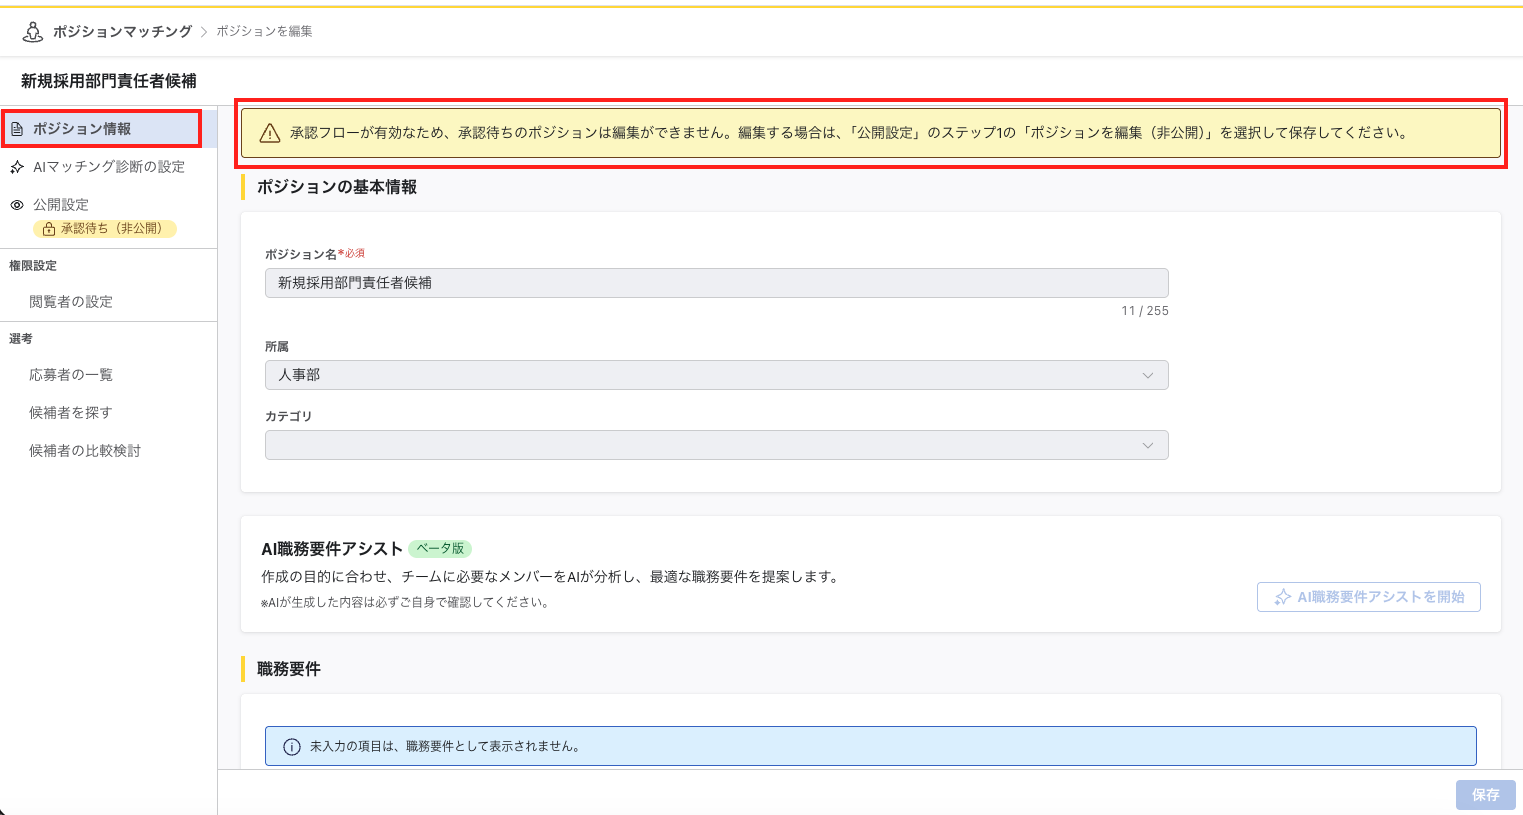Viewport: 1523px width, 815px height.
Task: Click the lock icon in 承認待ち badge
Action: (48, 229)
